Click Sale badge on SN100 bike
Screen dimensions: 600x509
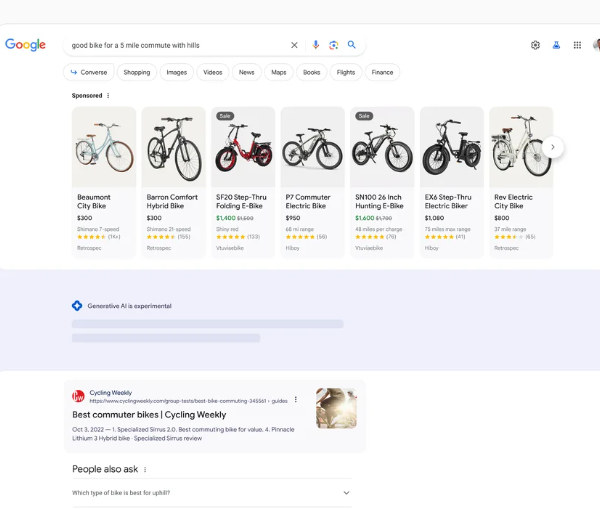364,116
